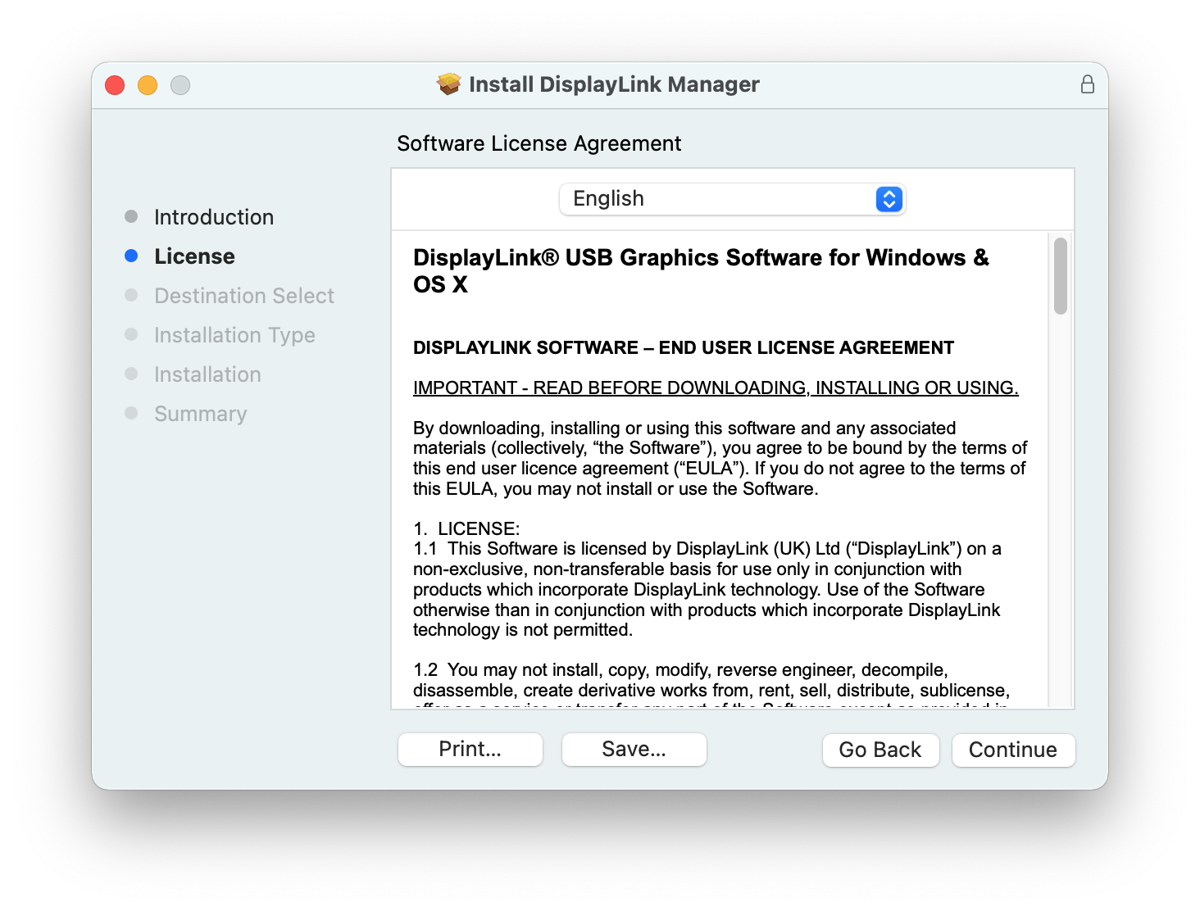Click the blue dot beside License step
1200x911 pixels.
(131, 256)
